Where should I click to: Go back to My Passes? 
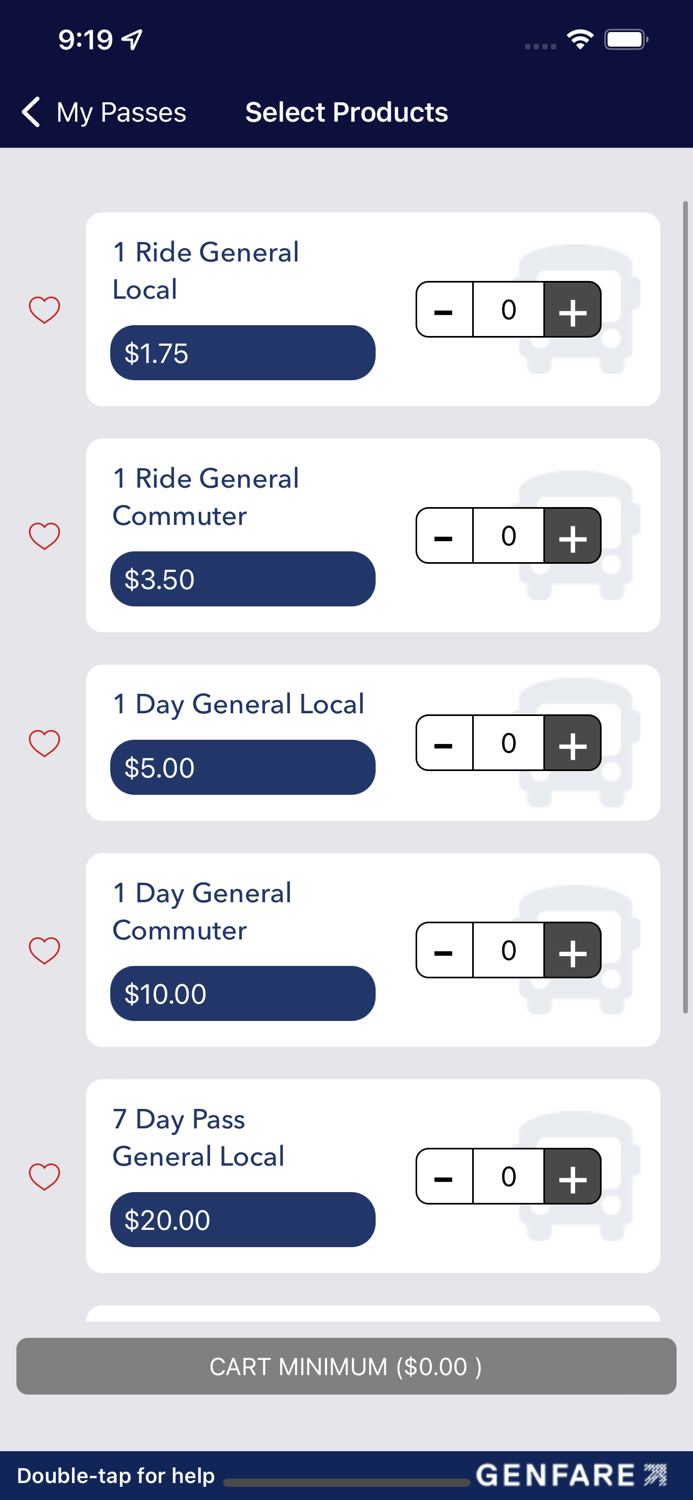pos(104,112)
